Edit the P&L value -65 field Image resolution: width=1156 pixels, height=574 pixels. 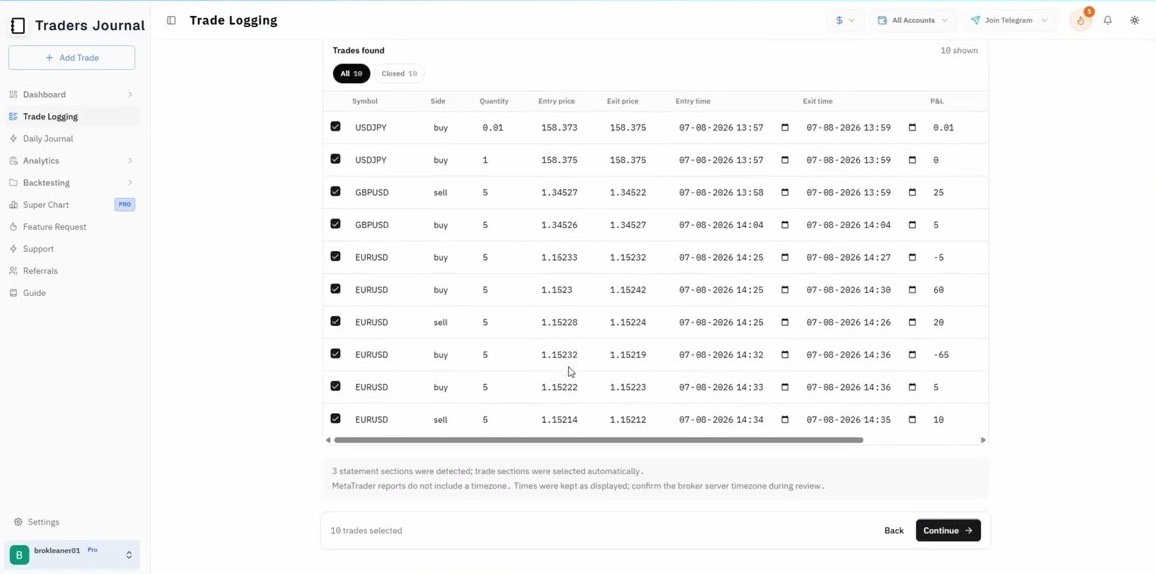941,354
